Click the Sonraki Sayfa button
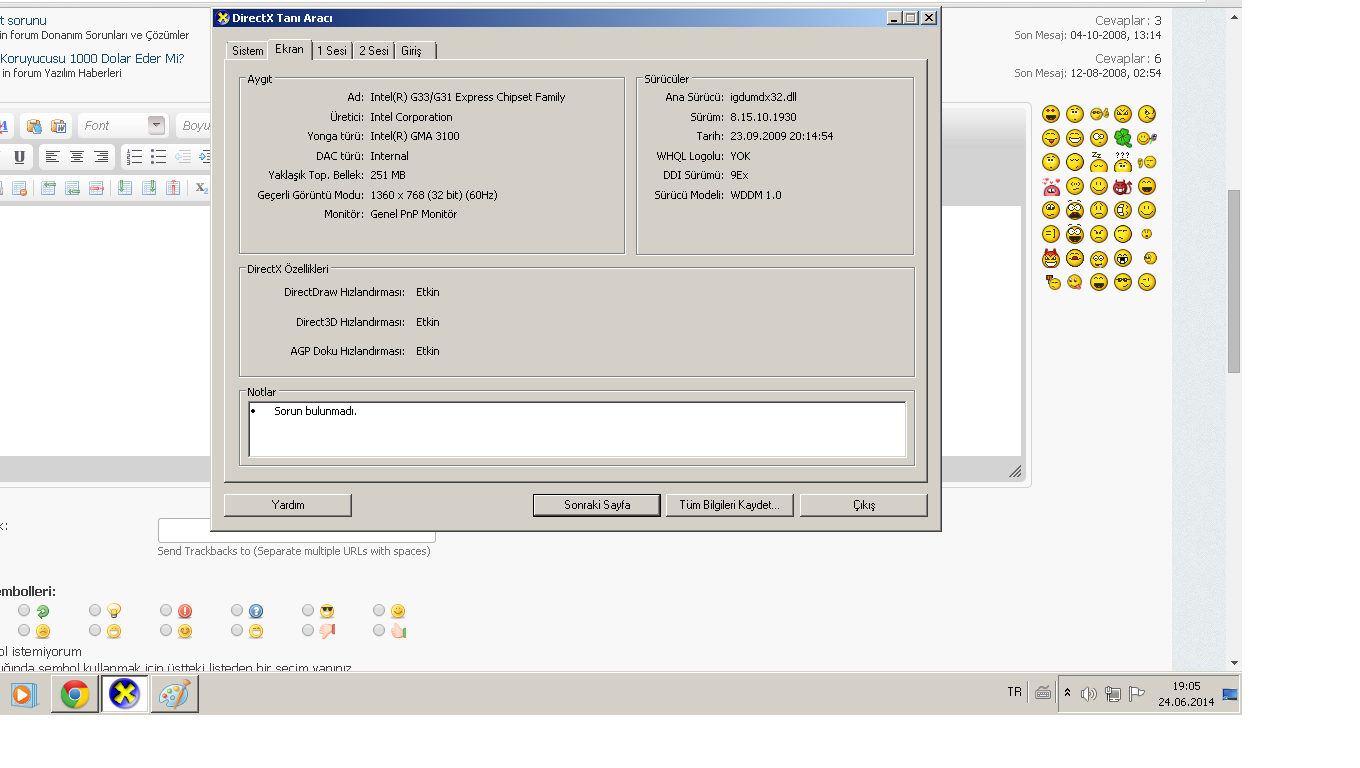This screenshot has height=768, width=1360. pyautogui.click(x=597, y=505)
